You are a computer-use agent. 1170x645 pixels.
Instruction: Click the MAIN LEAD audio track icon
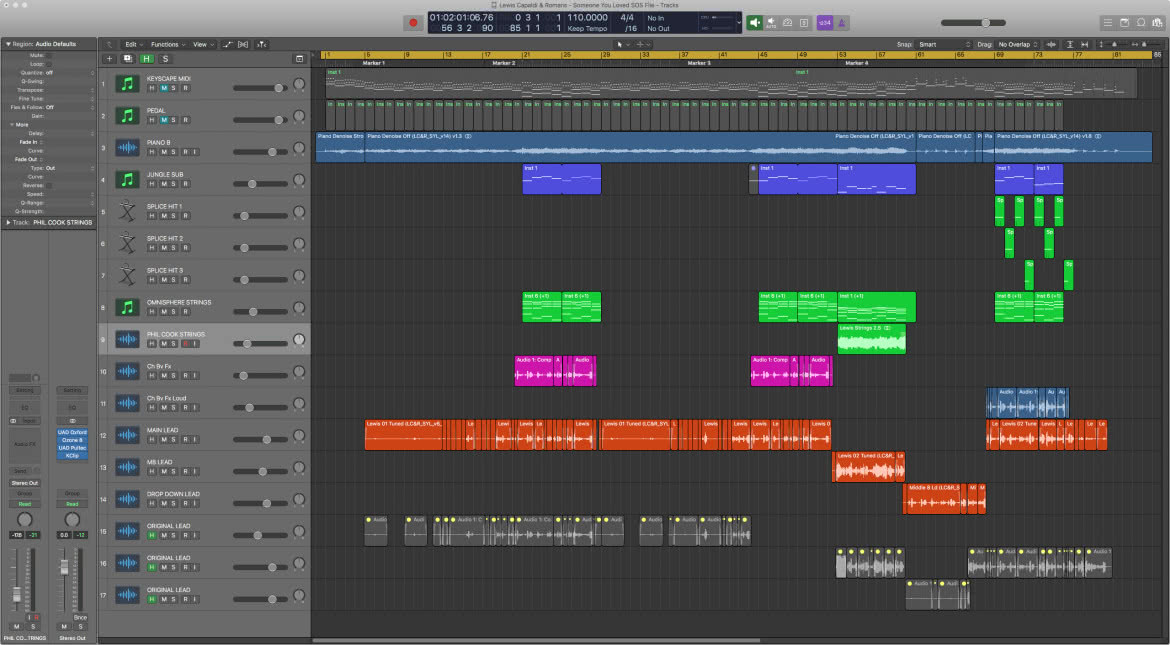128,434
